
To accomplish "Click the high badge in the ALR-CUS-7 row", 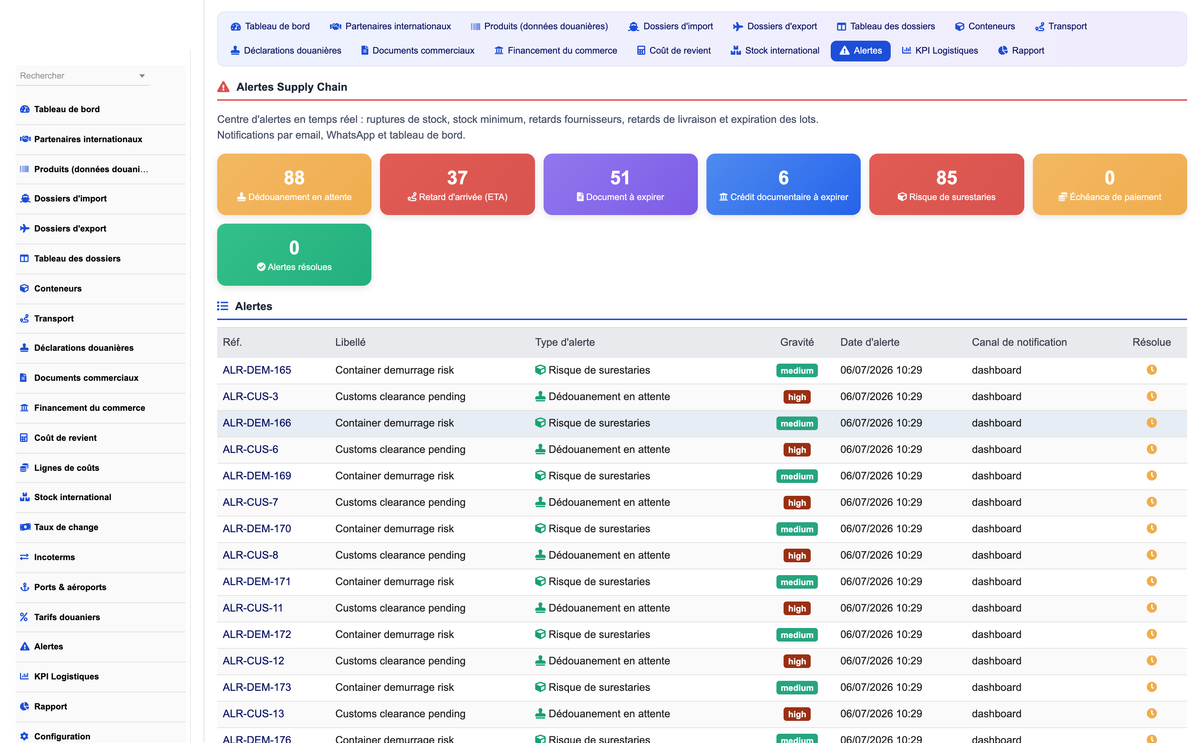I will point(797,503).
